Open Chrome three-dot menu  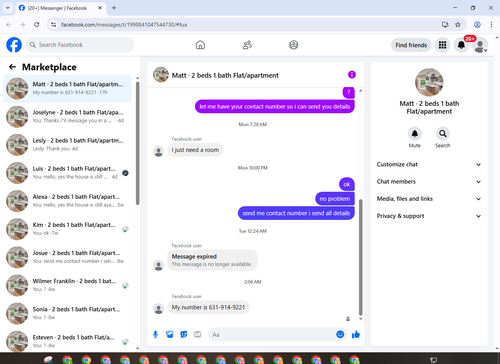pyautogui.click(x=491, y=25)
